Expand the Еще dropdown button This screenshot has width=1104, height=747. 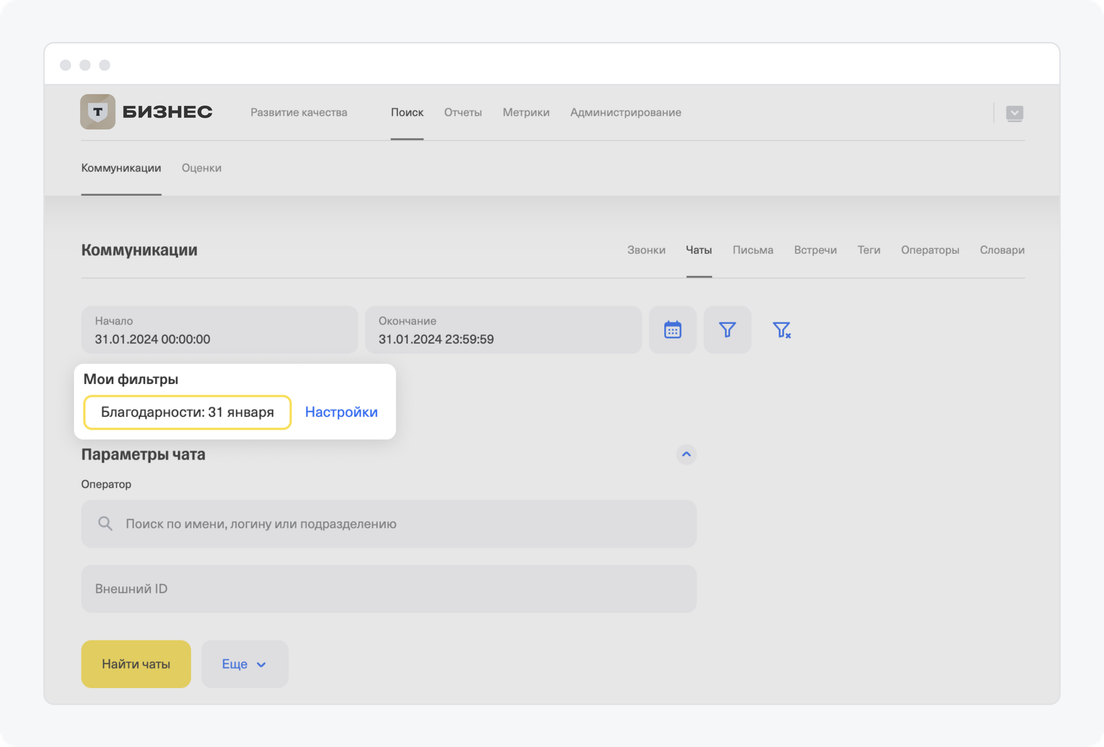(245, 664)
